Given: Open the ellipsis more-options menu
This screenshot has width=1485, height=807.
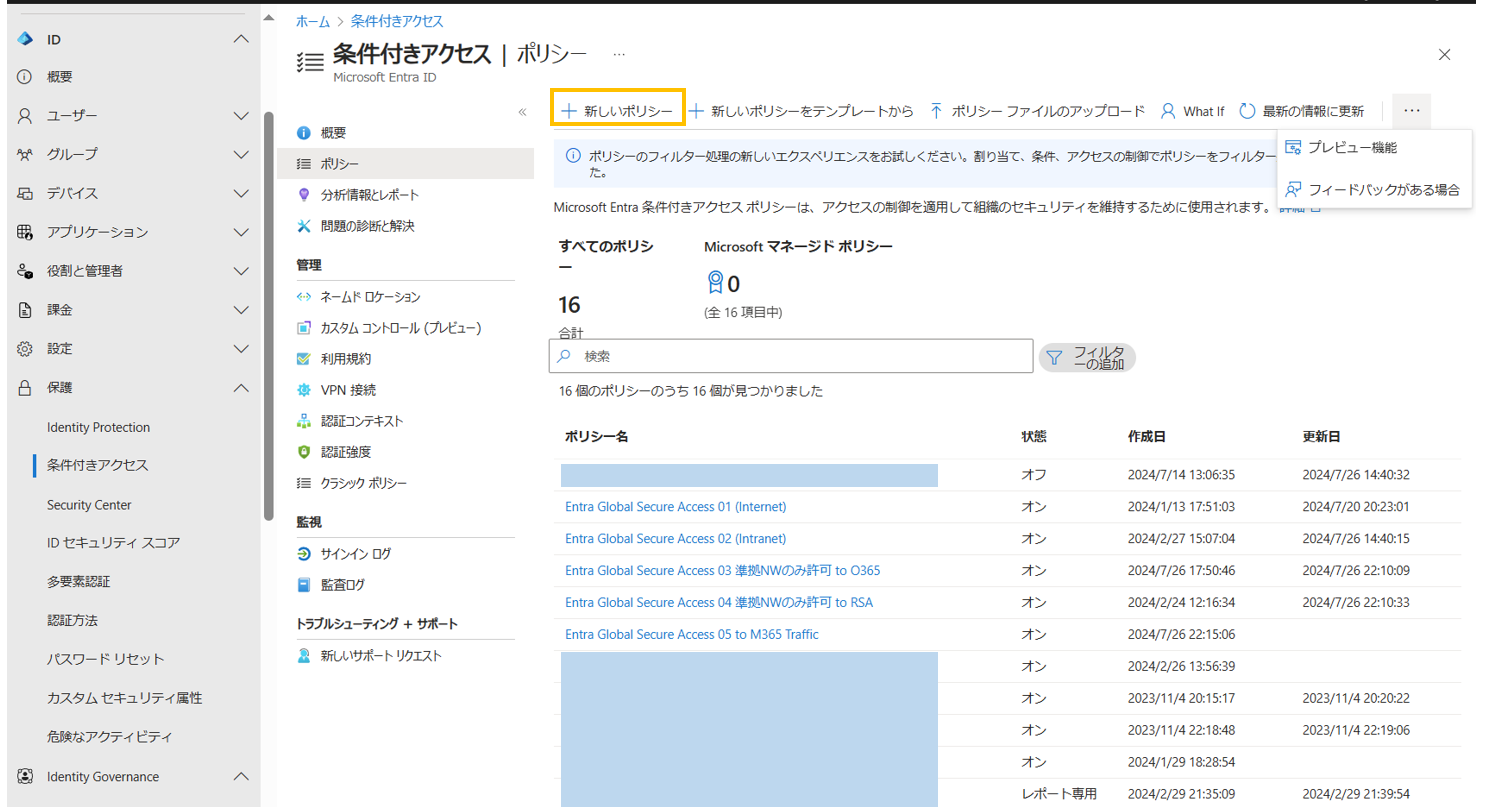Looking at the screenshot, I should [x=1412, y=111].
